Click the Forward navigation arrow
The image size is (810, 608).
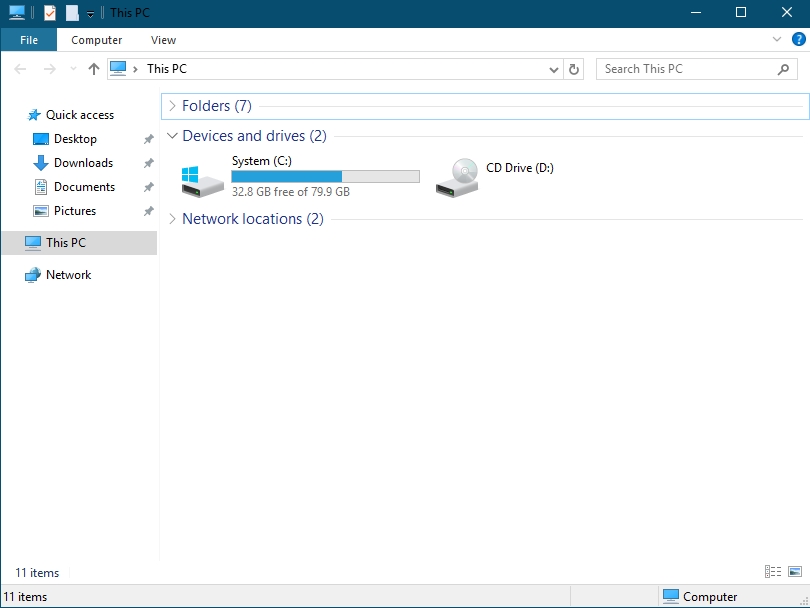[50, 69]
